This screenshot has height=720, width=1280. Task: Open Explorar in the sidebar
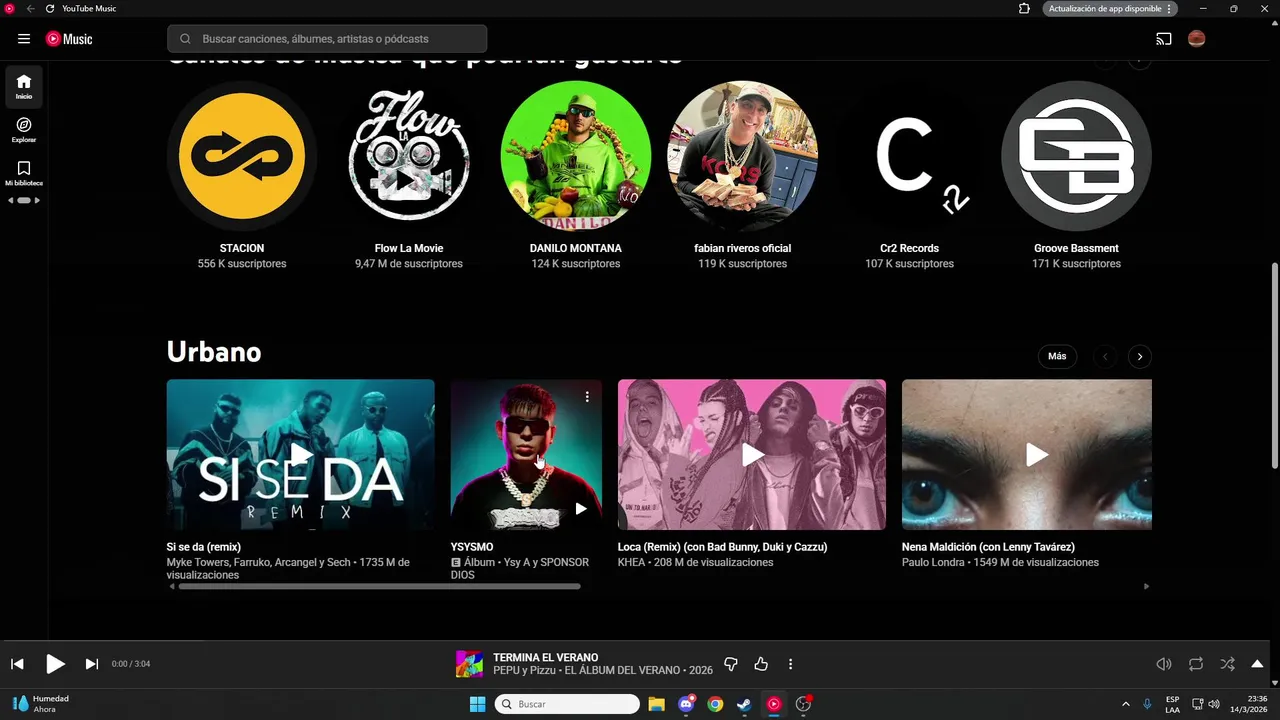(24, 130)
